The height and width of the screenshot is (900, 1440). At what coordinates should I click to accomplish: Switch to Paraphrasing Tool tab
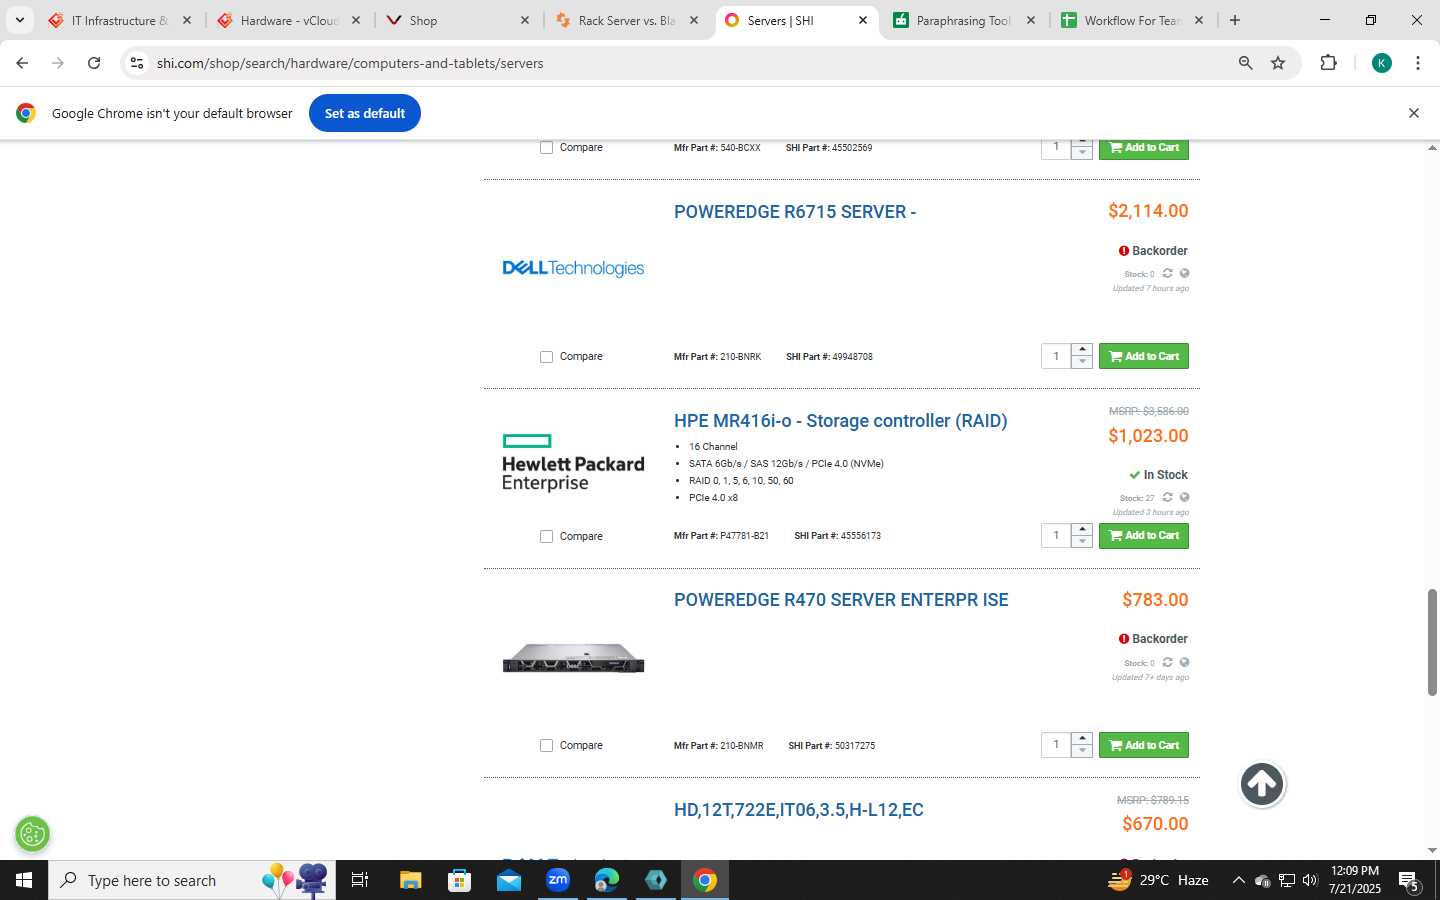[x=963, y=20]
